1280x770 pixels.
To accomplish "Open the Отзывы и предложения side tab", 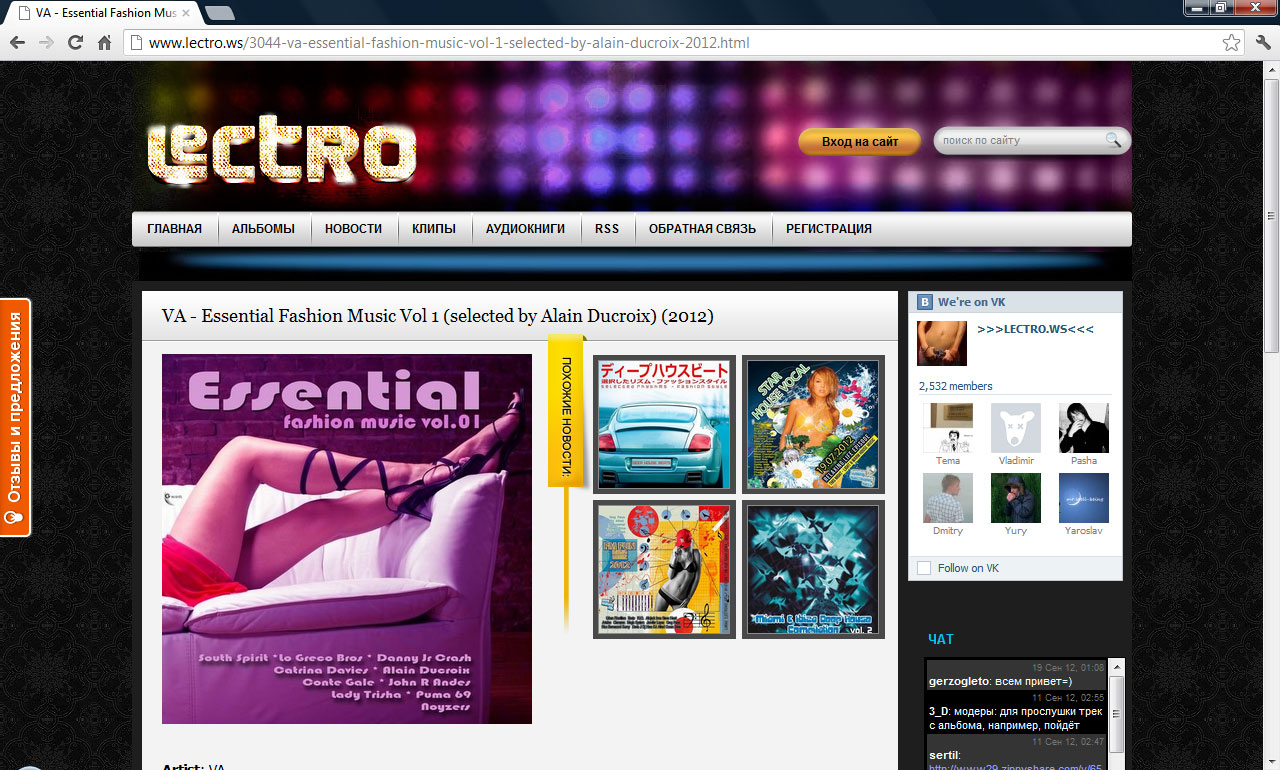I will (x=15, y=417).
